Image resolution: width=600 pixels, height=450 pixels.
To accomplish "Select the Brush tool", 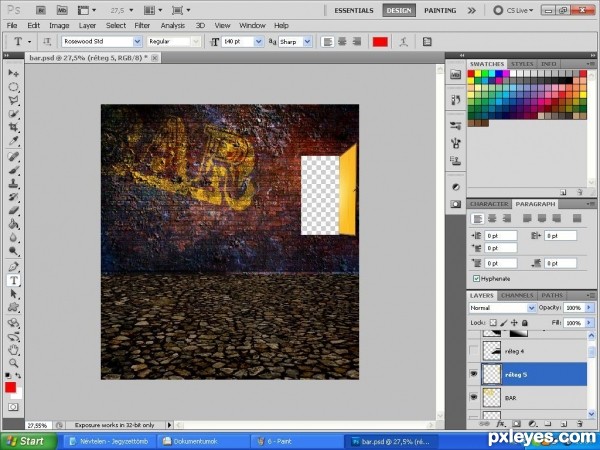I will click(x=13, y=170).
